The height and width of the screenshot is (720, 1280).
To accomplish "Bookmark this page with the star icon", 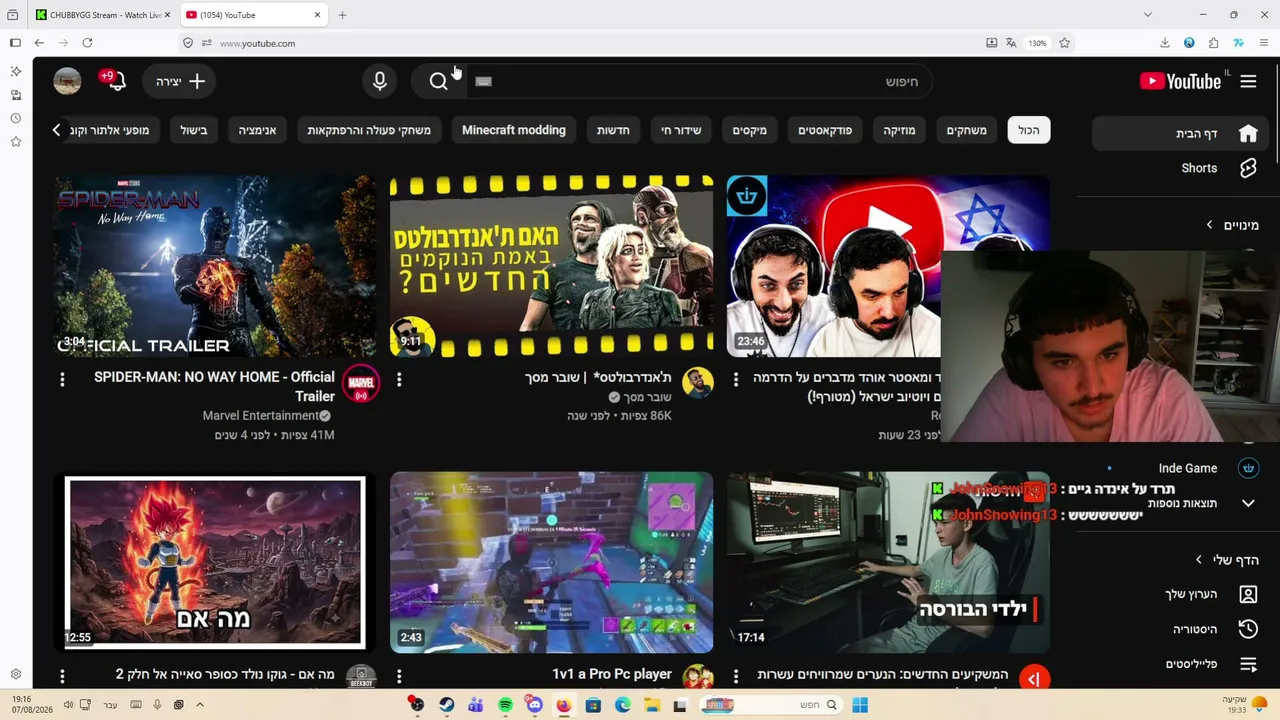I will [1064, 43].
